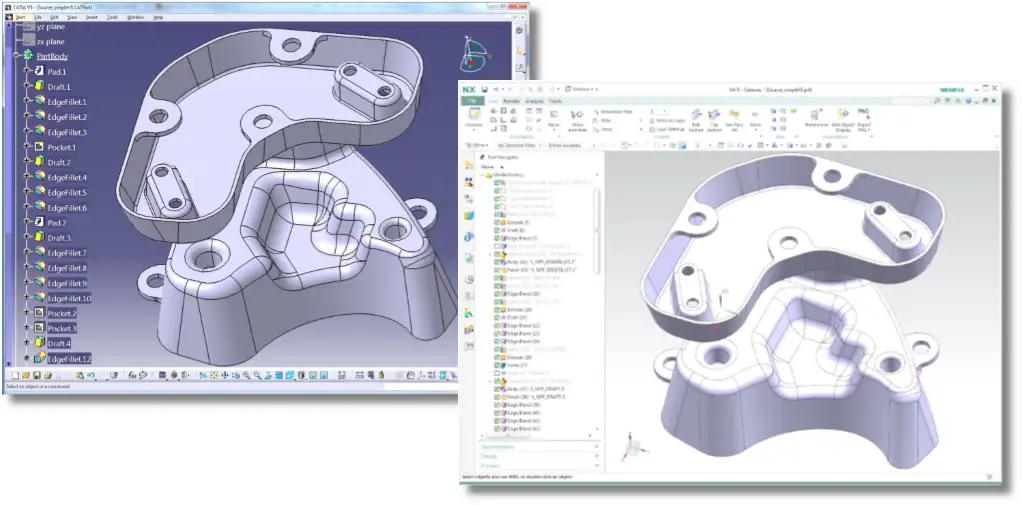Click the Formula f(x) icon in CATIA
Viewport: 1022px width, 505px height.
pyautogui.click(x=132, y=375)
